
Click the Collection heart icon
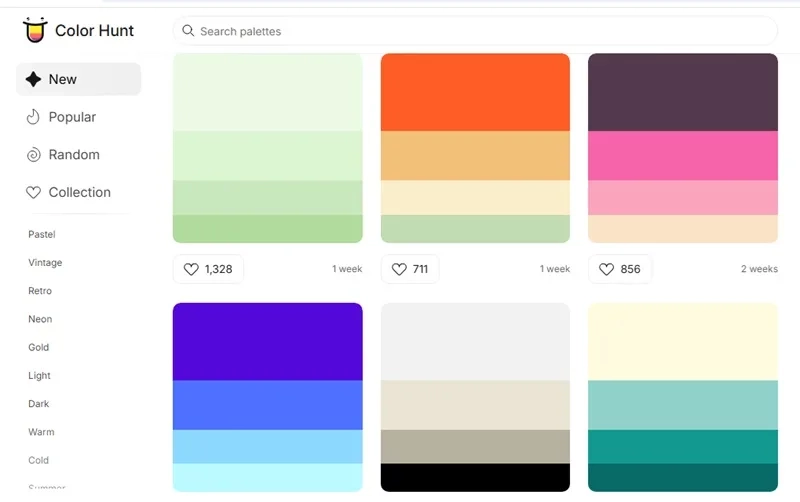(34, 193)
